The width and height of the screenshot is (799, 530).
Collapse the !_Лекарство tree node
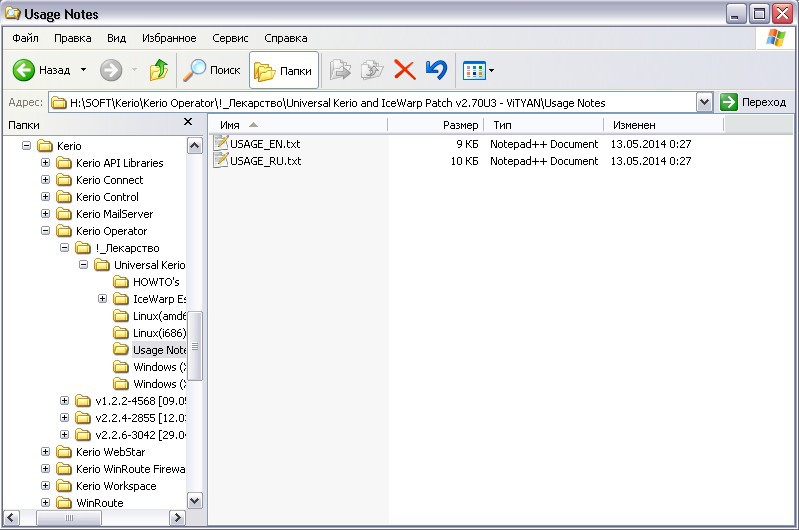coord(64,248)
